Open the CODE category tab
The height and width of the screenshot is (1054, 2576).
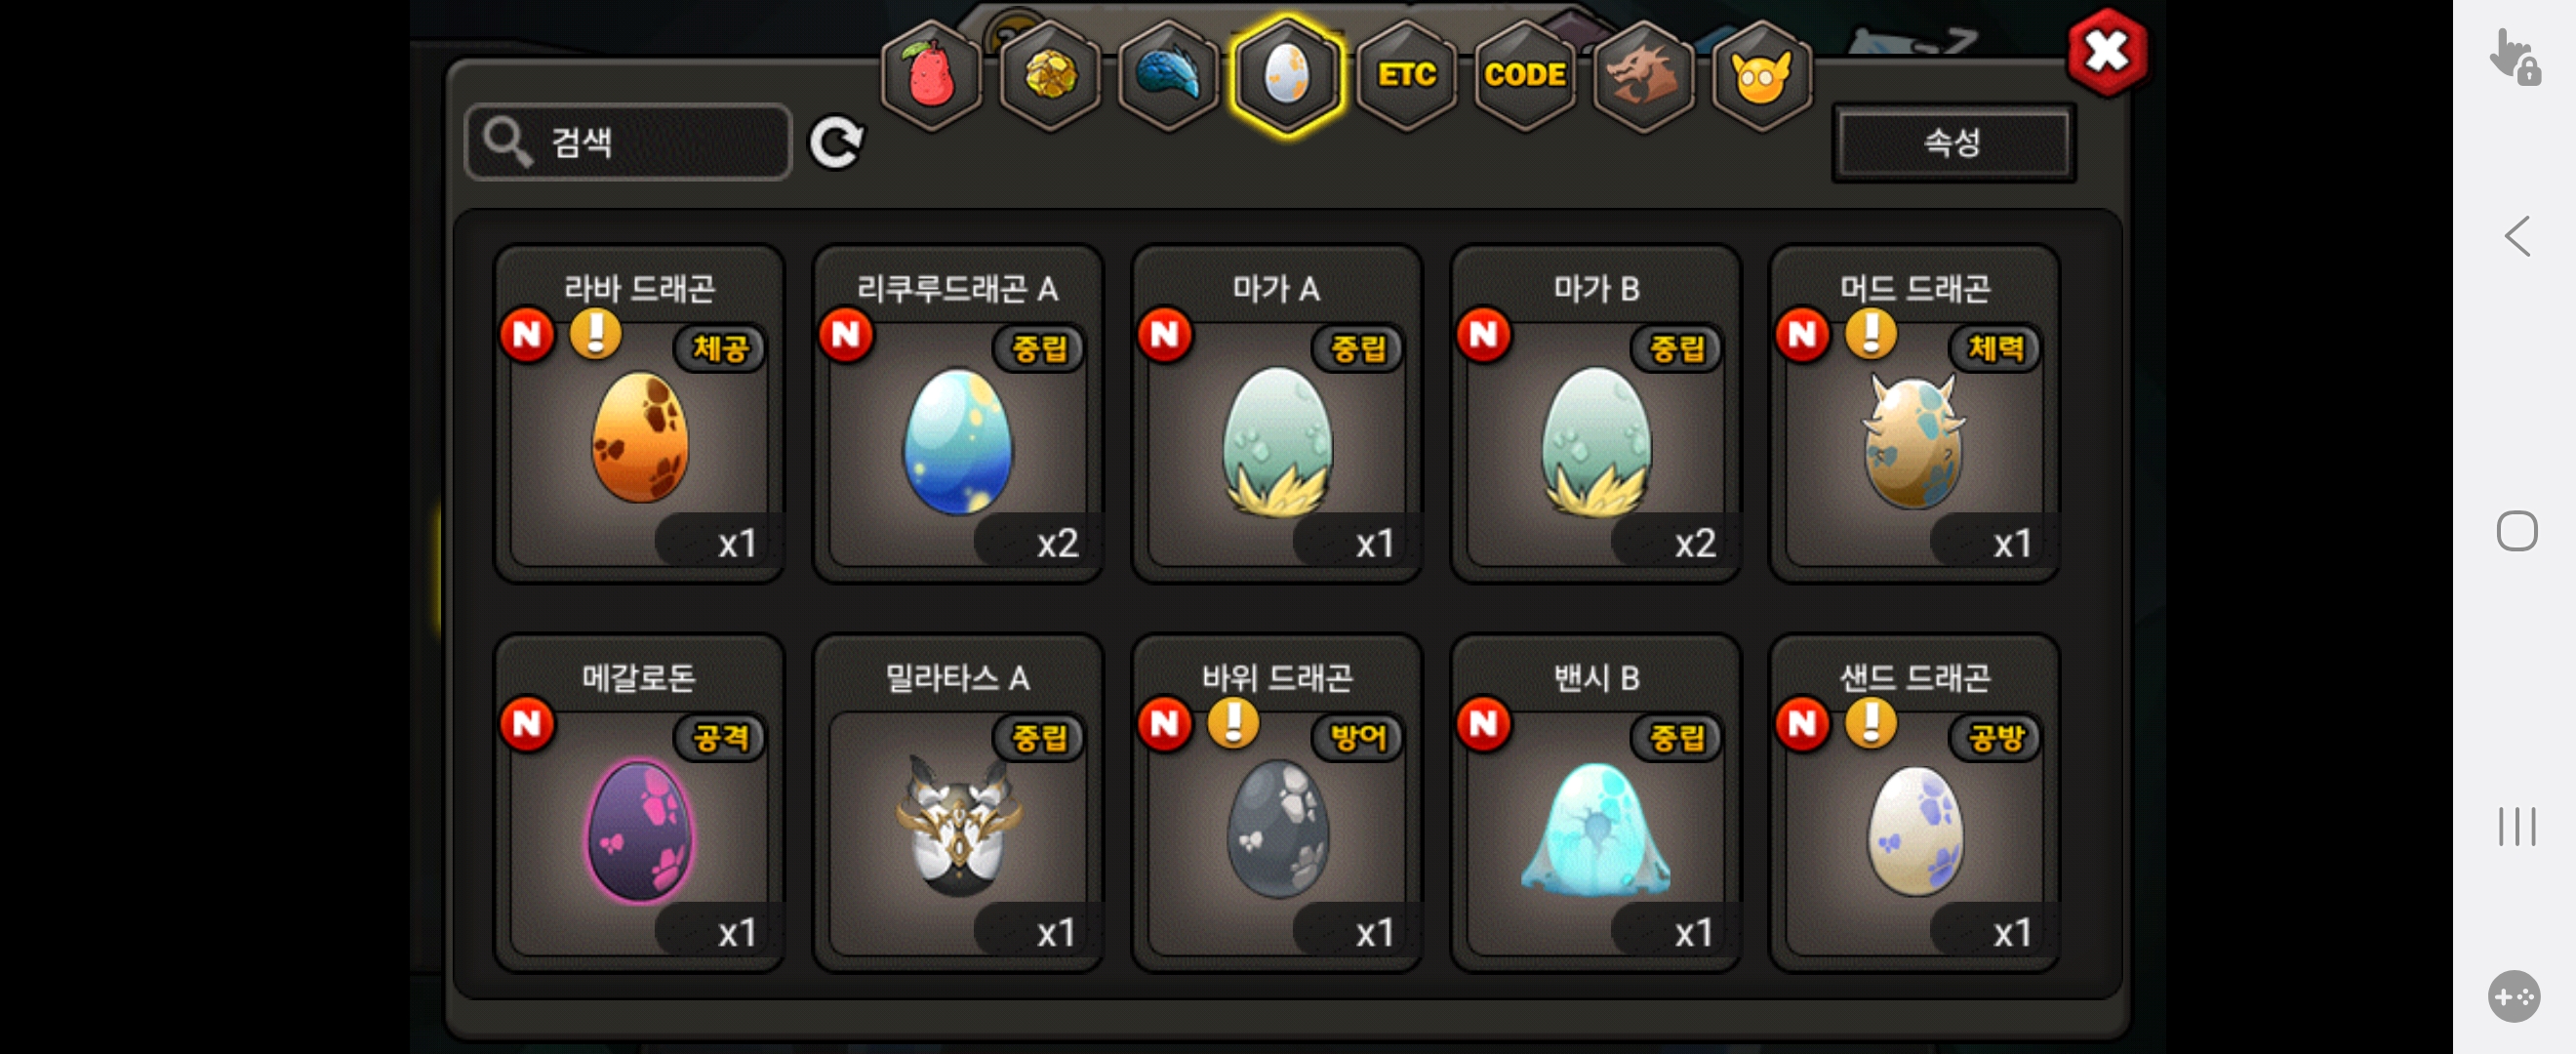coord(1524,75)
